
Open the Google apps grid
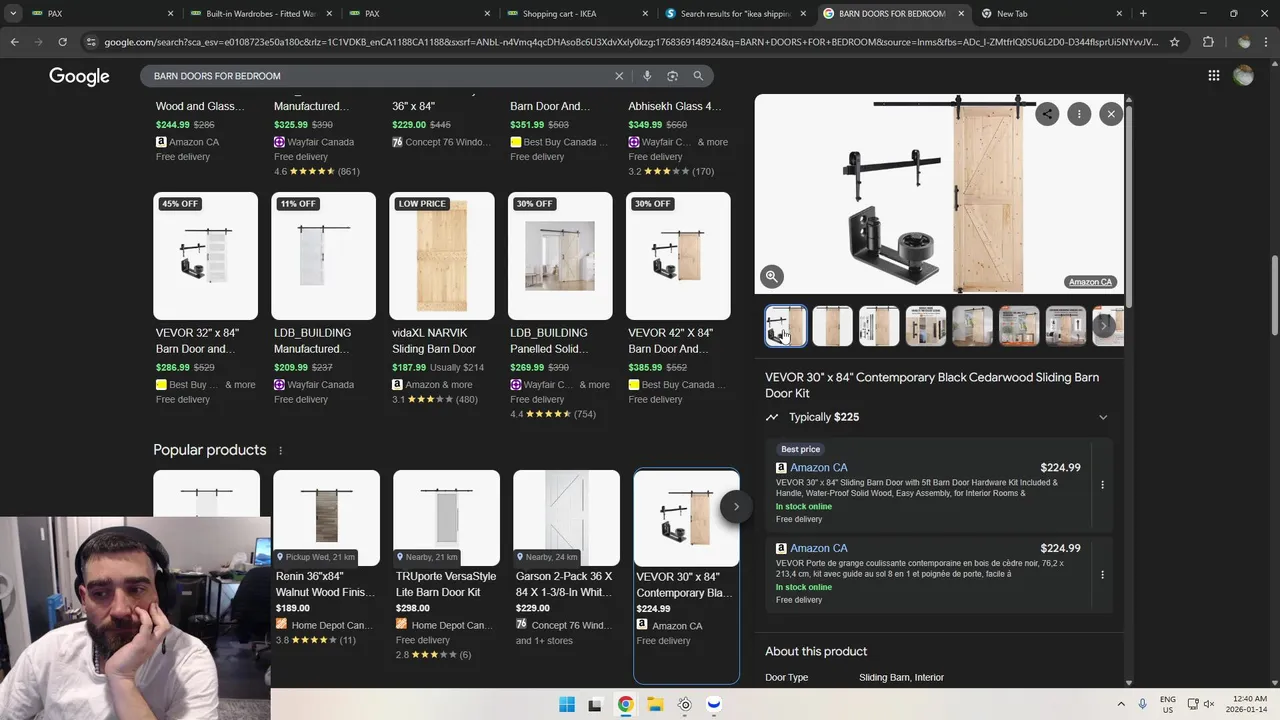click(x=1213, y=76)
